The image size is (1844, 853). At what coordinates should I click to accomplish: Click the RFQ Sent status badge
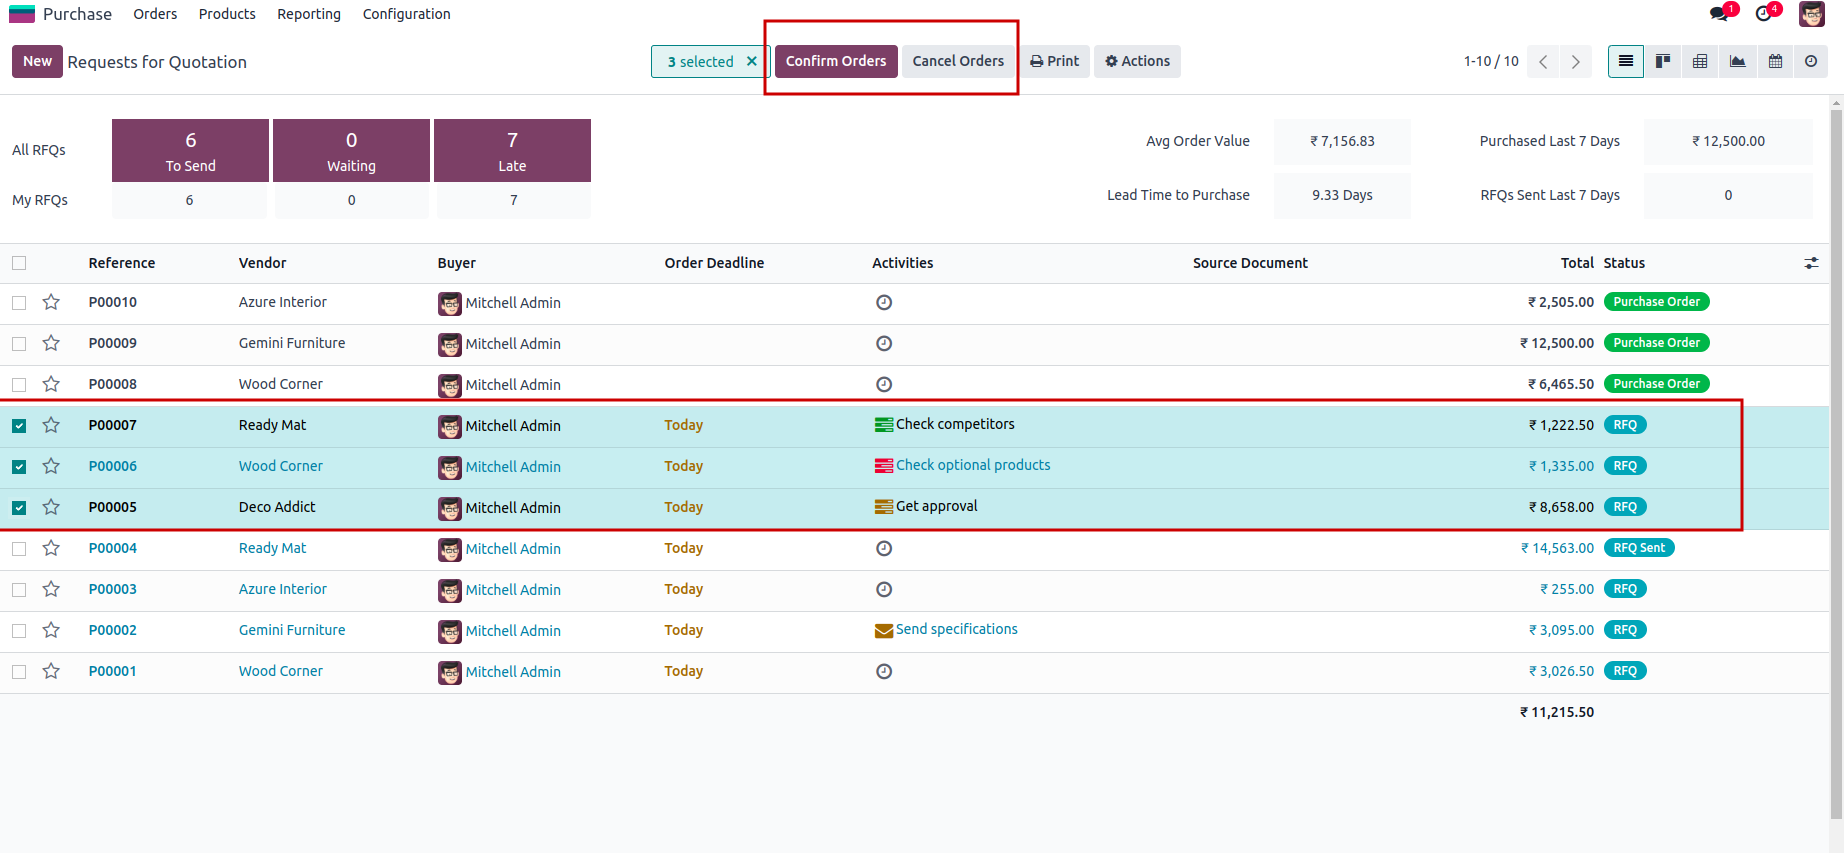pos(1639,548)
